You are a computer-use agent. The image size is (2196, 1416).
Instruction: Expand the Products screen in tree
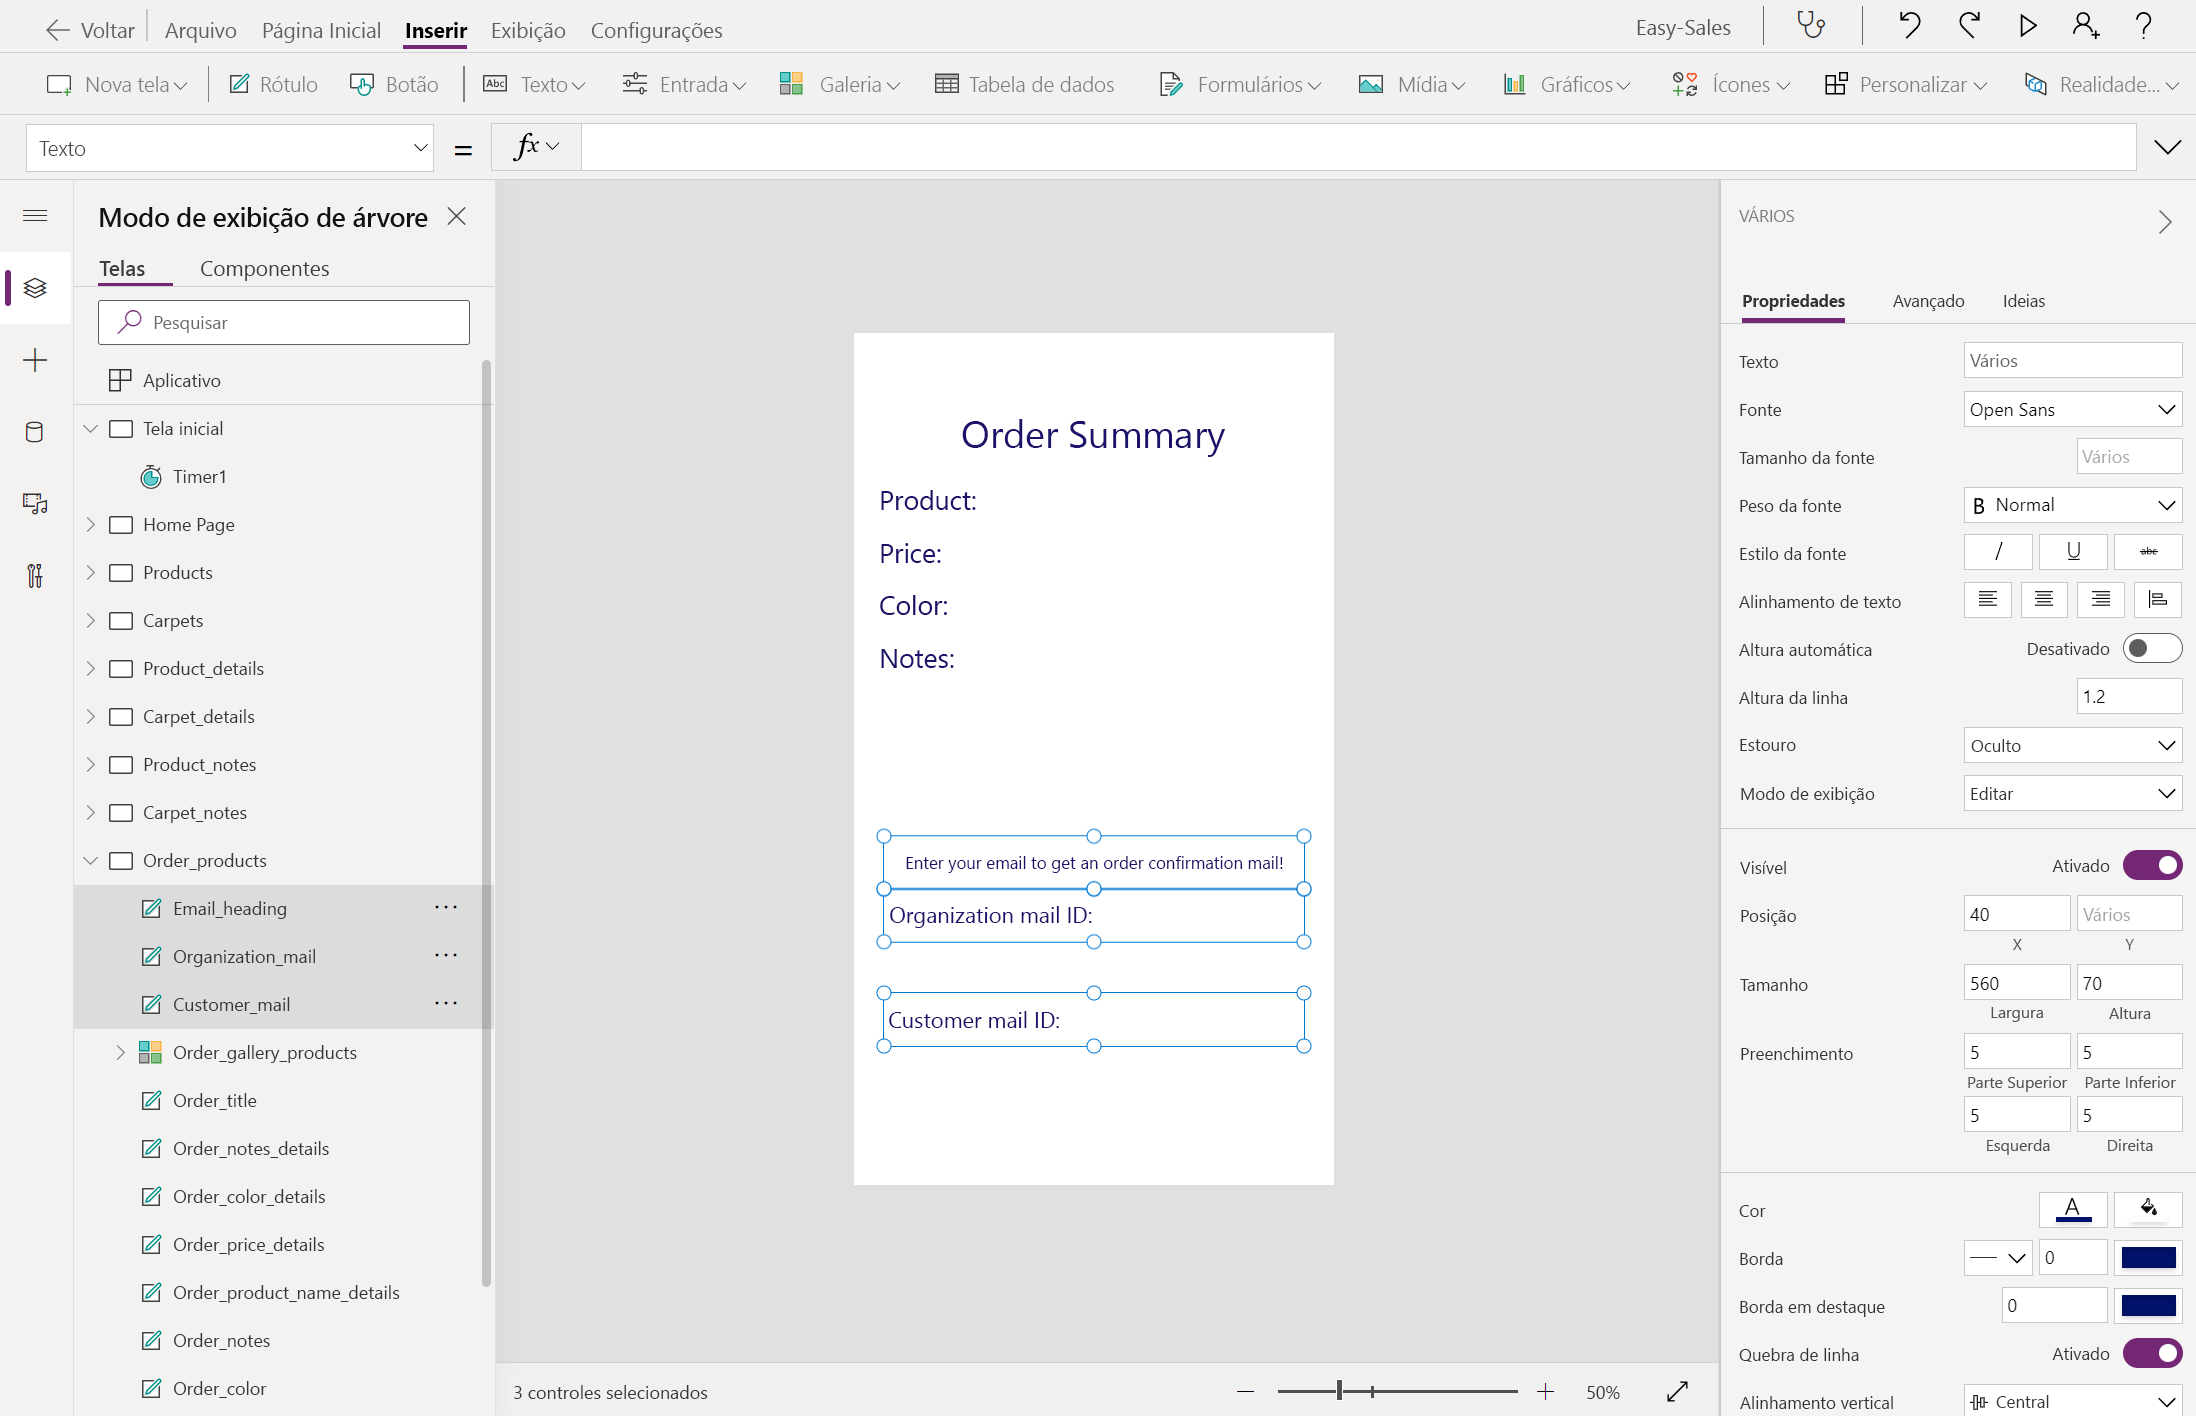coord(91,573)
